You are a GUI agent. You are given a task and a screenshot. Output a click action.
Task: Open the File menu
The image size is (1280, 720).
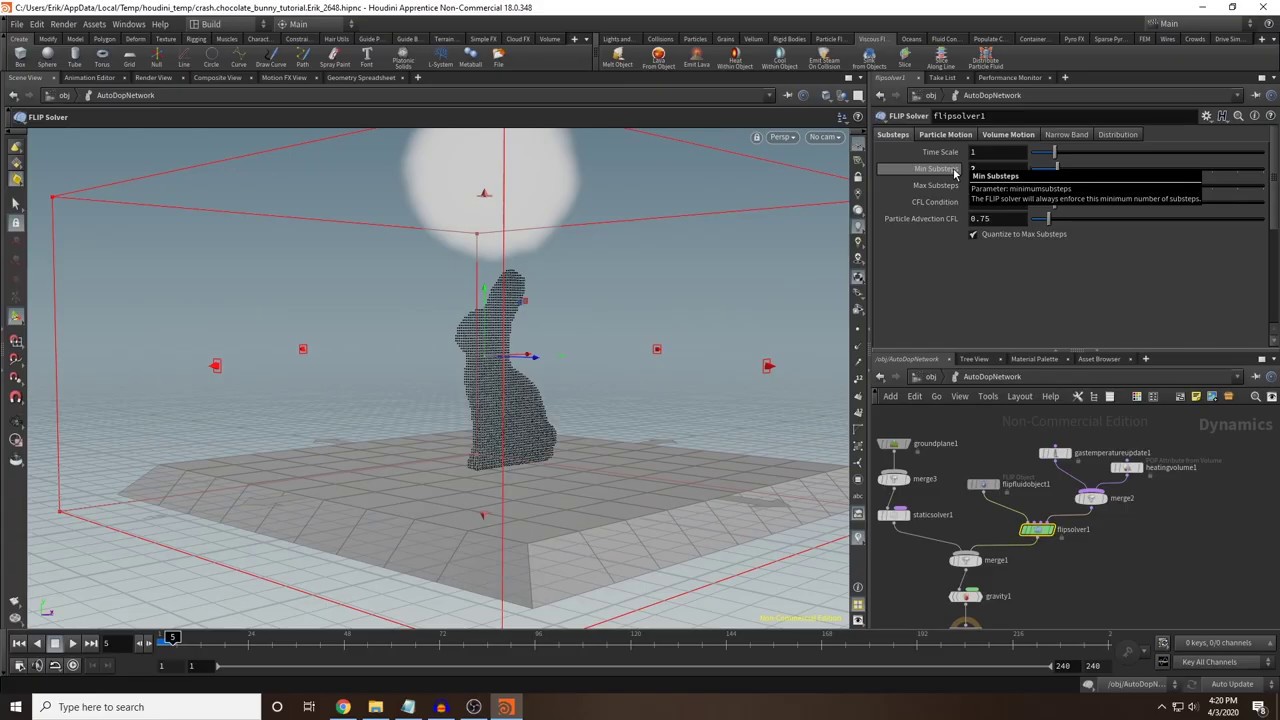[17, 24]
